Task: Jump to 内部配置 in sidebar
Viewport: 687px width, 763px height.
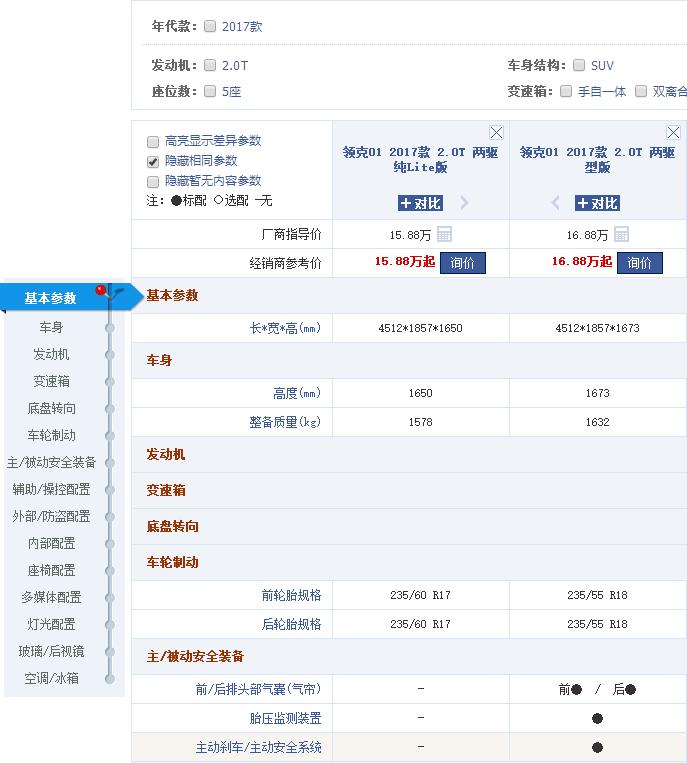Action: pos(51,543)
